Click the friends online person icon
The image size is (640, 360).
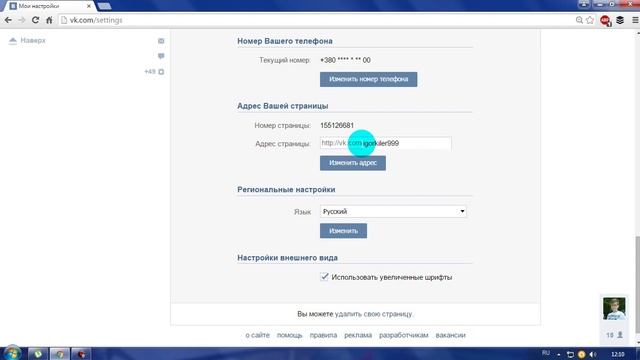point(620,335)
